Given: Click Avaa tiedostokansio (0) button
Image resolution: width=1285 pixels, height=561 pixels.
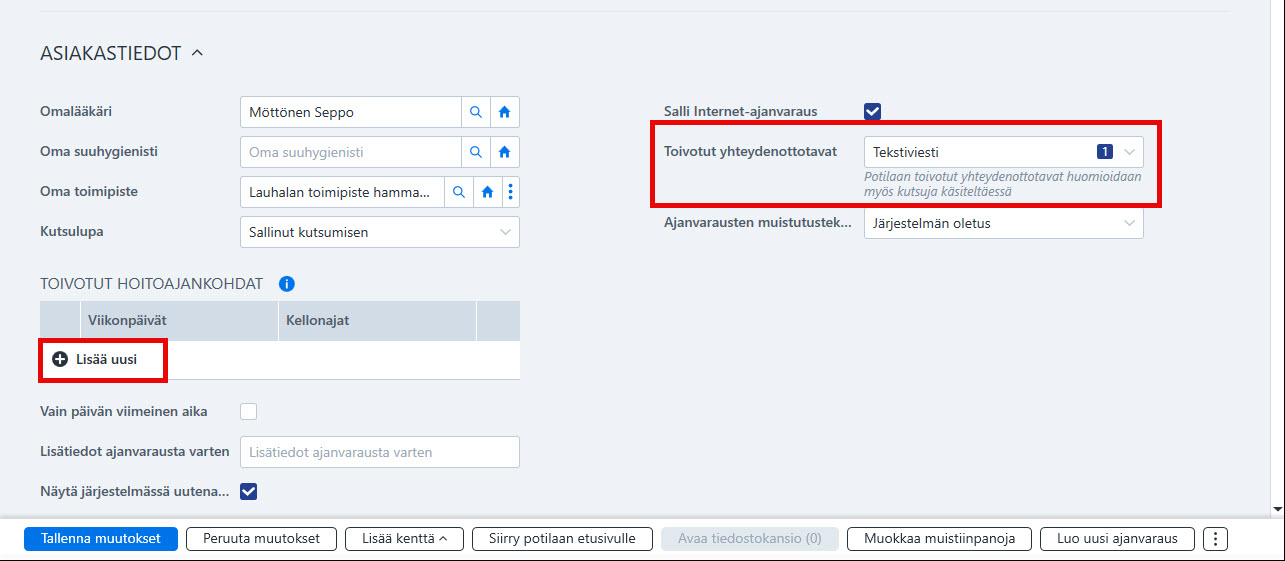Looking at the screenshot, I should coord(750,538).
